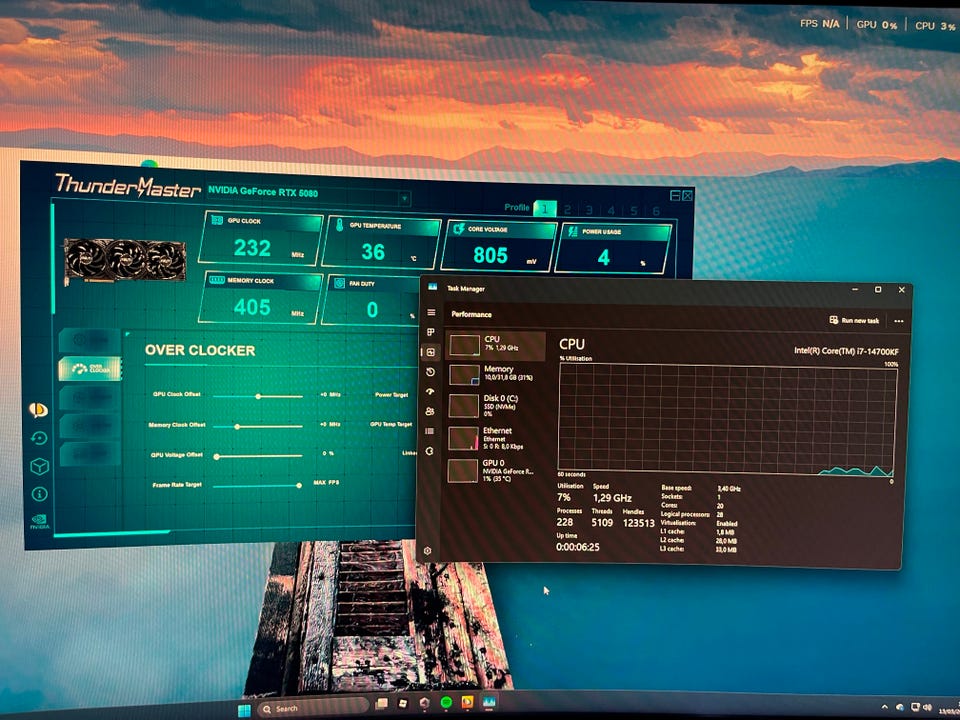The width and height of the screenshot is (960, 720).
Task: Minimize the ThunderMaster window
Action: pyautogui.click(x=675, y=195)
